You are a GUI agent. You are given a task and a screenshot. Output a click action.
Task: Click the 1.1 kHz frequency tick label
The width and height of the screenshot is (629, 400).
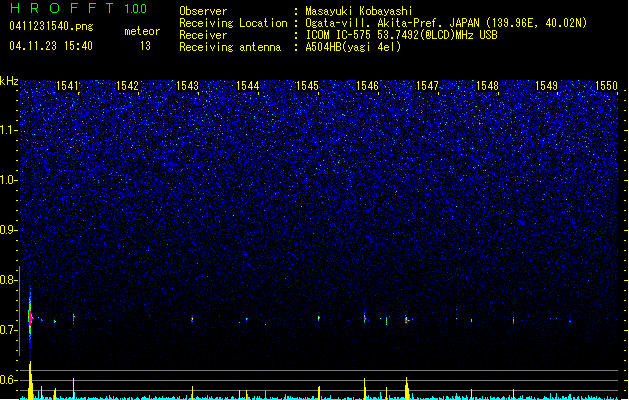8,130
